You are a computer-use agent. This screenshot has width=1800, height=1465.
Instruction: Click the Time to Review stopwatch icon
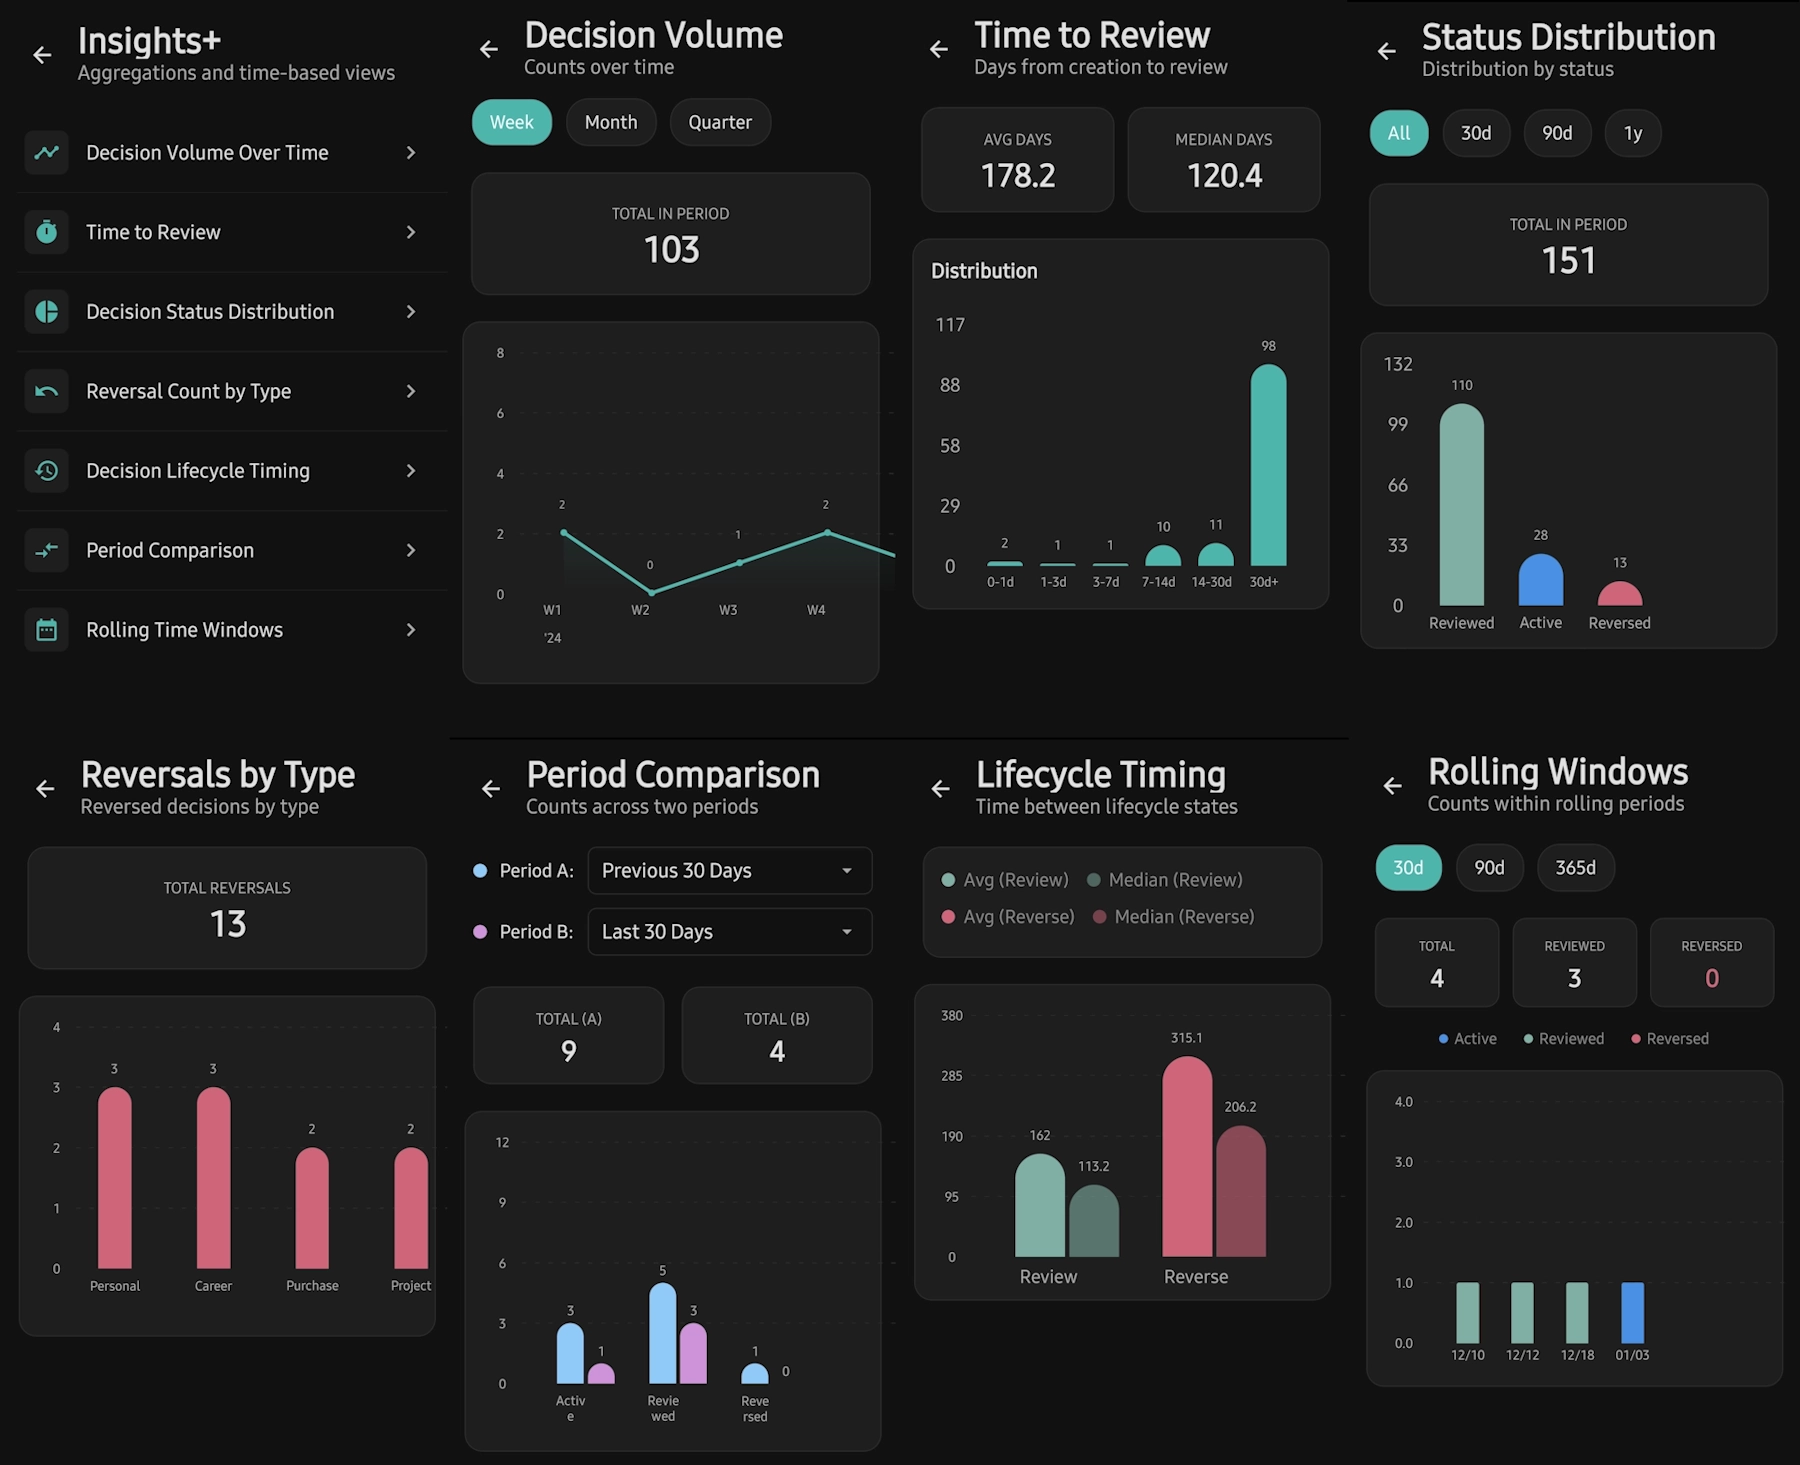46,232
